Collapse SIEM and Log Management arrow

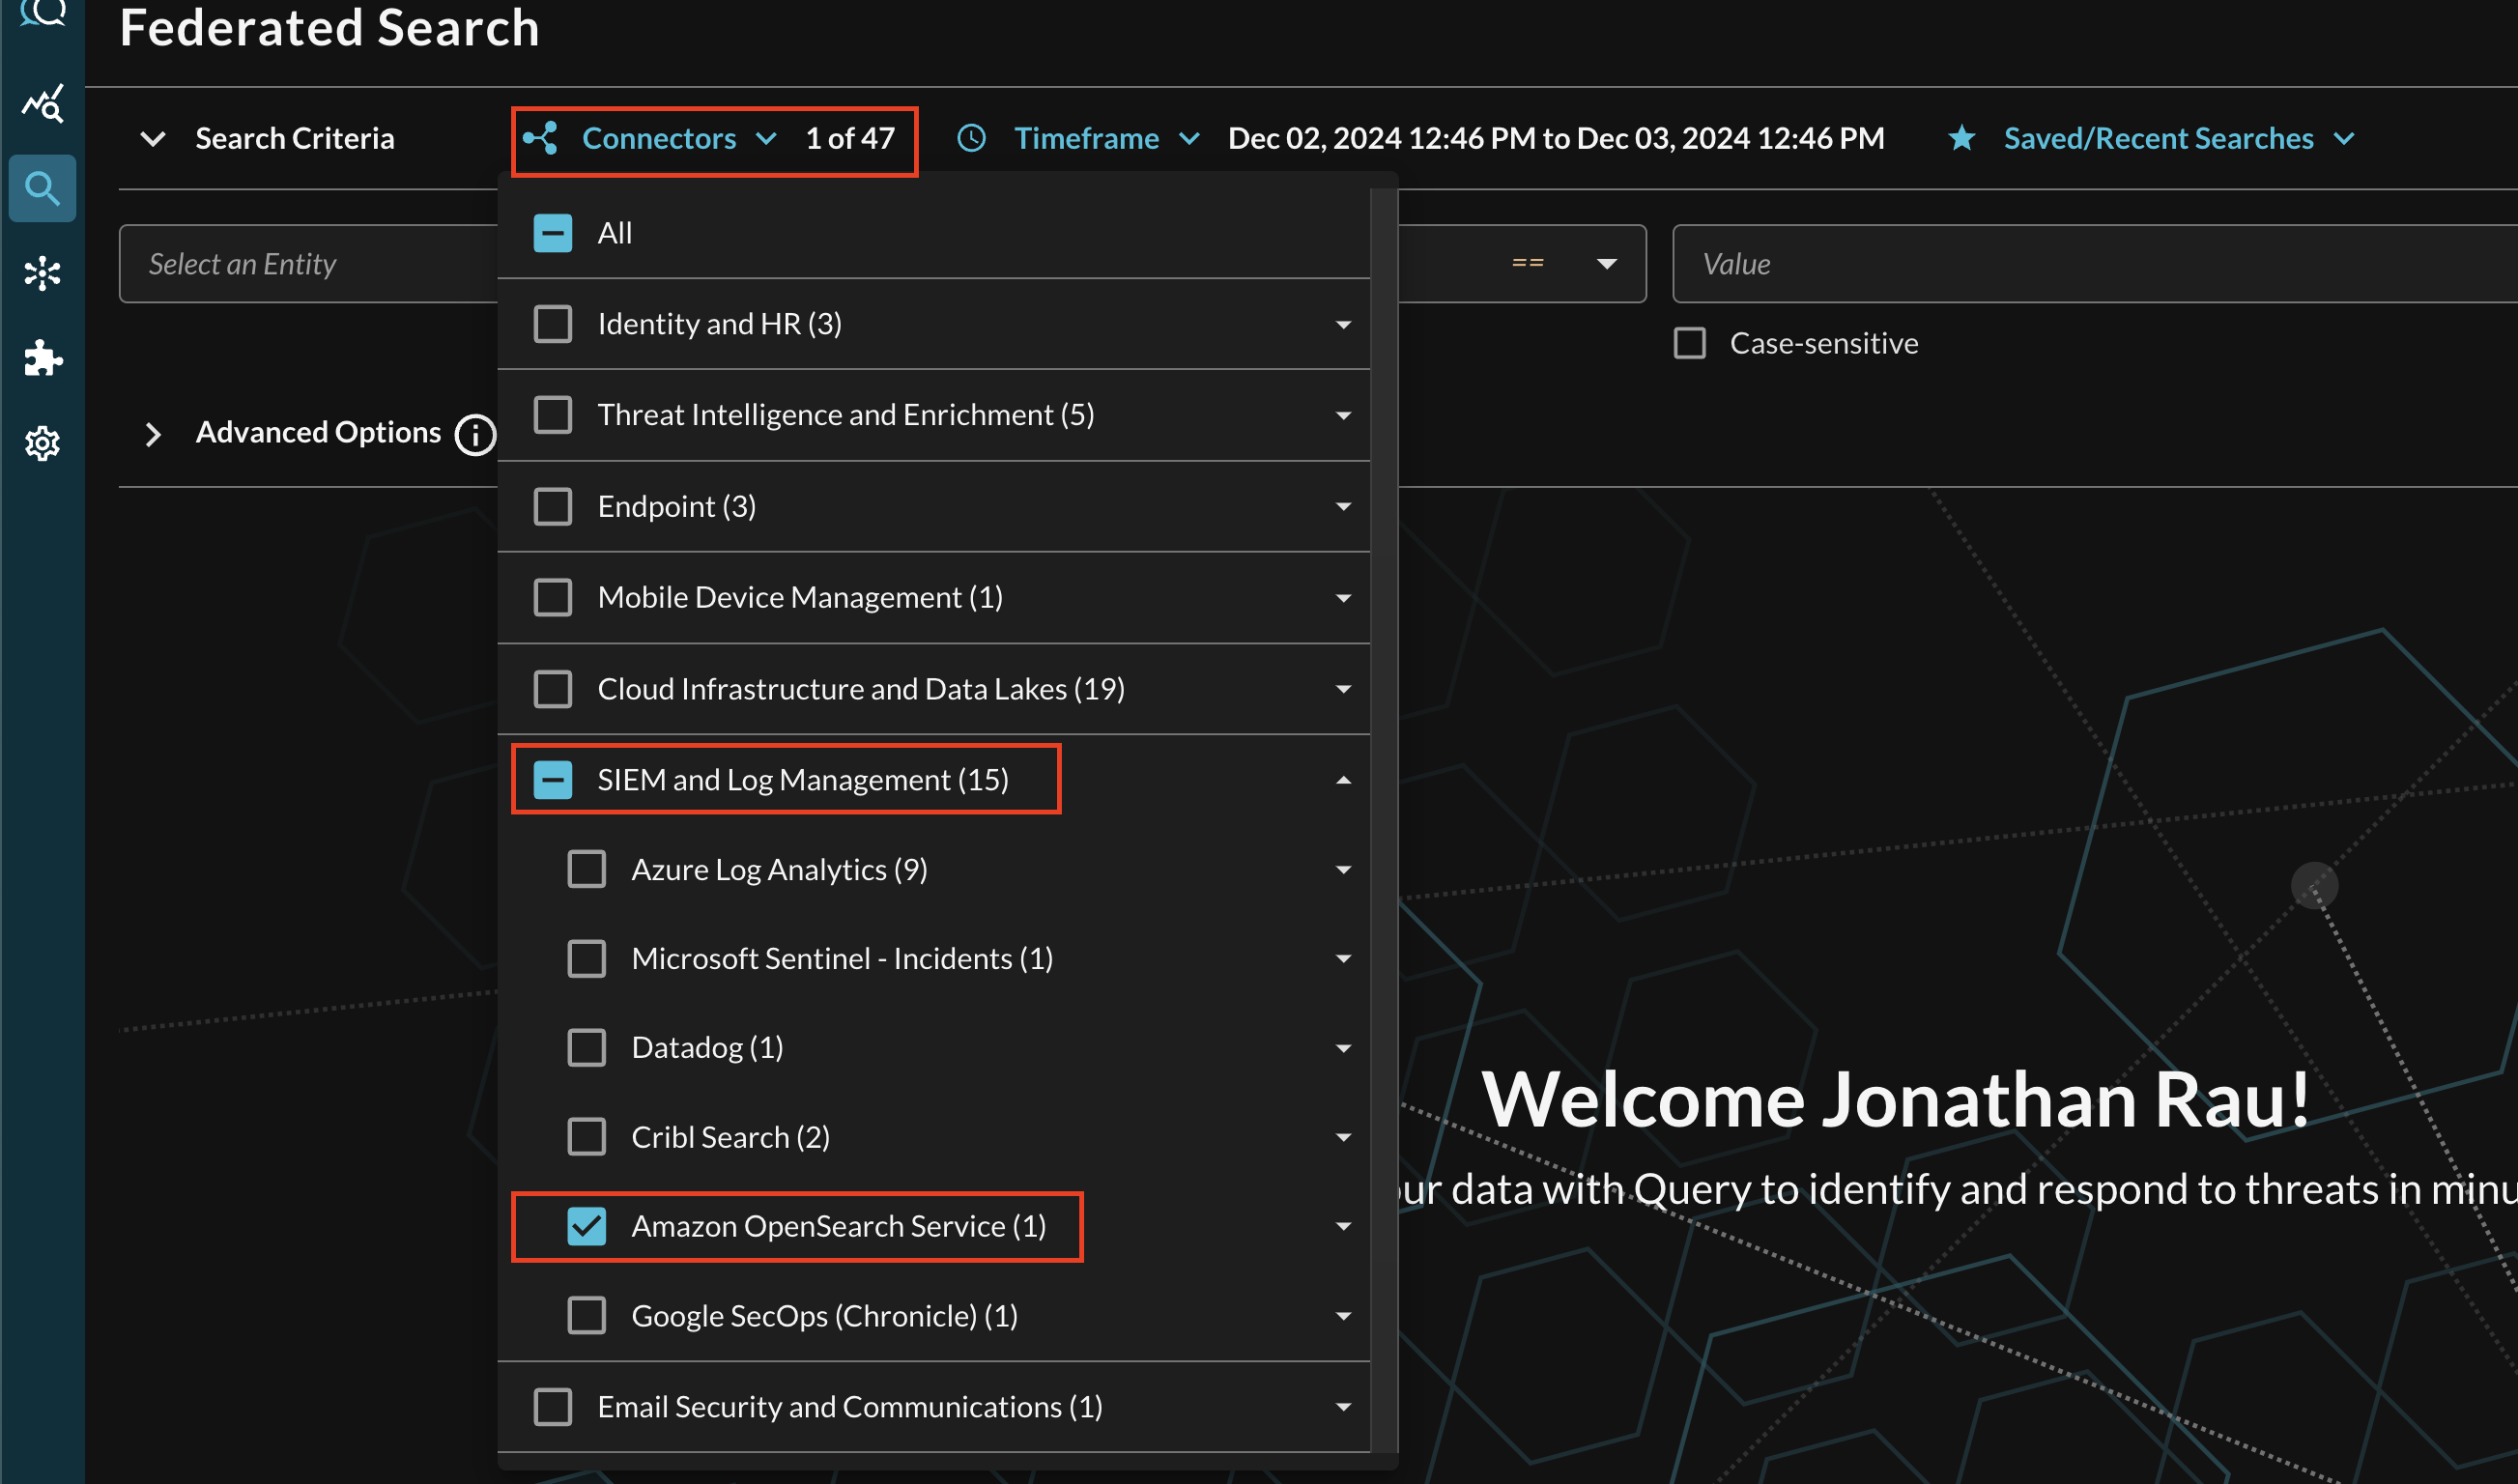tap(1344, 780)
